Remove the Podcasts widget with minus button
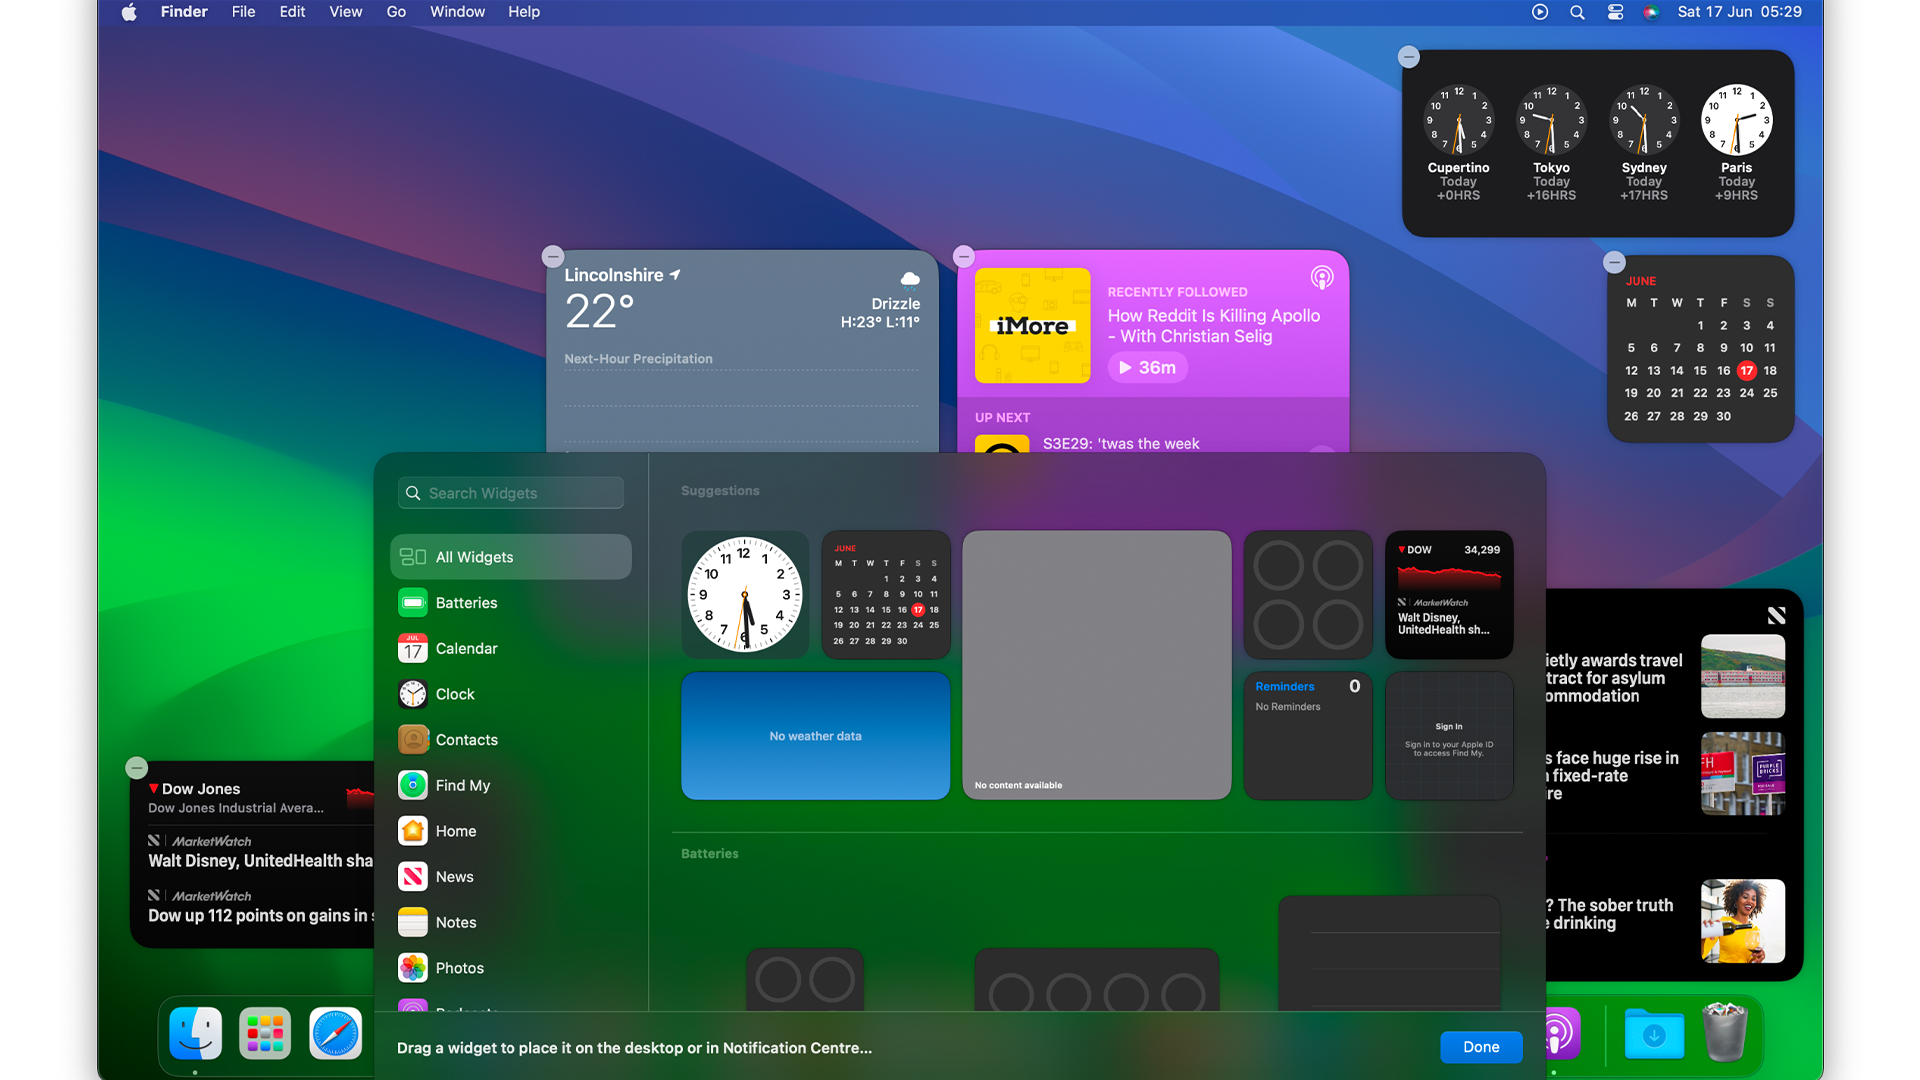The height and width of the screenshot is (1080, 1920). pos(964,255)
